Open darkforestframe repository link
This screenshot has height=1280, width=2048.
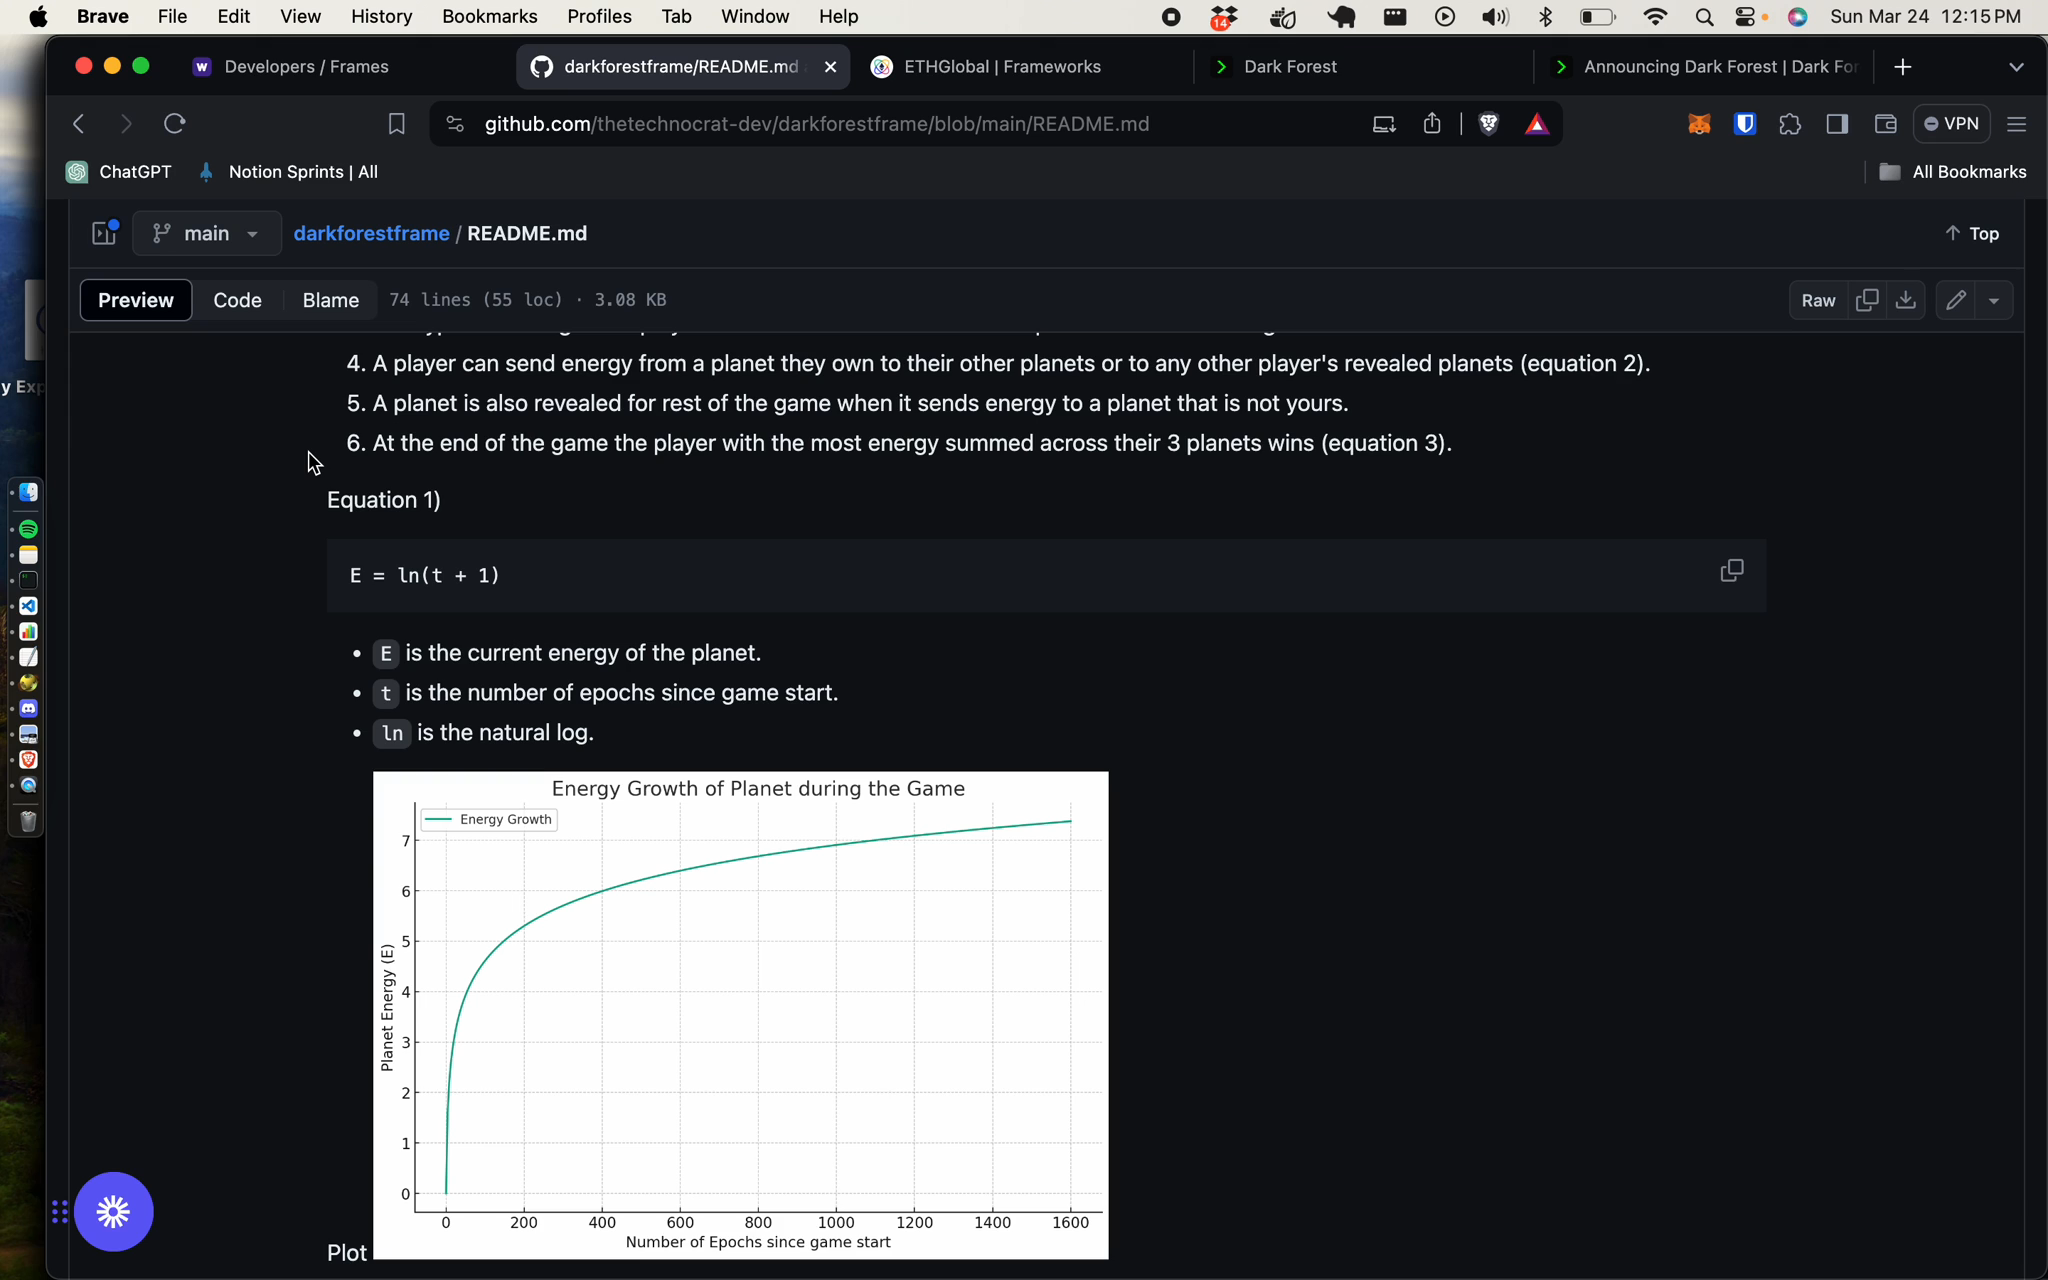(x=371, y=233)
